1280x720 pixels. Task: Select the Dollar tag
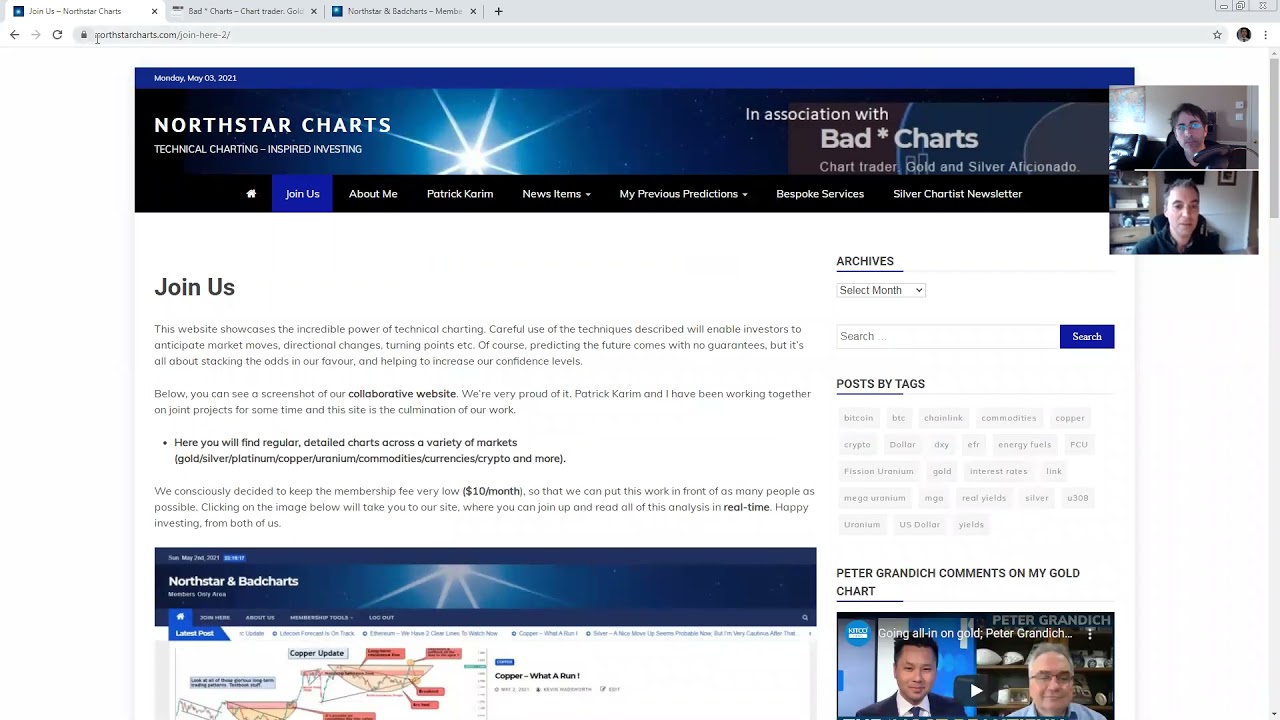(x=902, y=444)
